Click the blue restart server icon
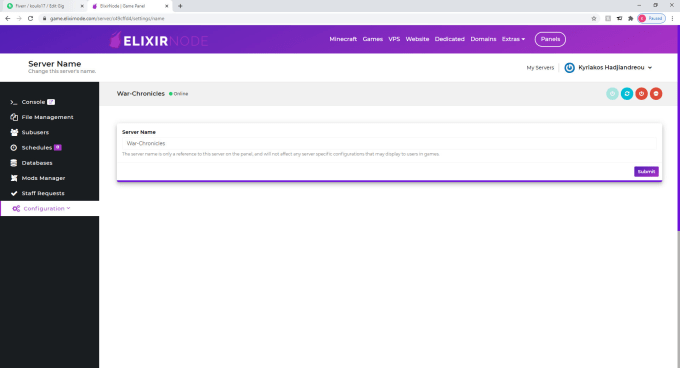 627,94
